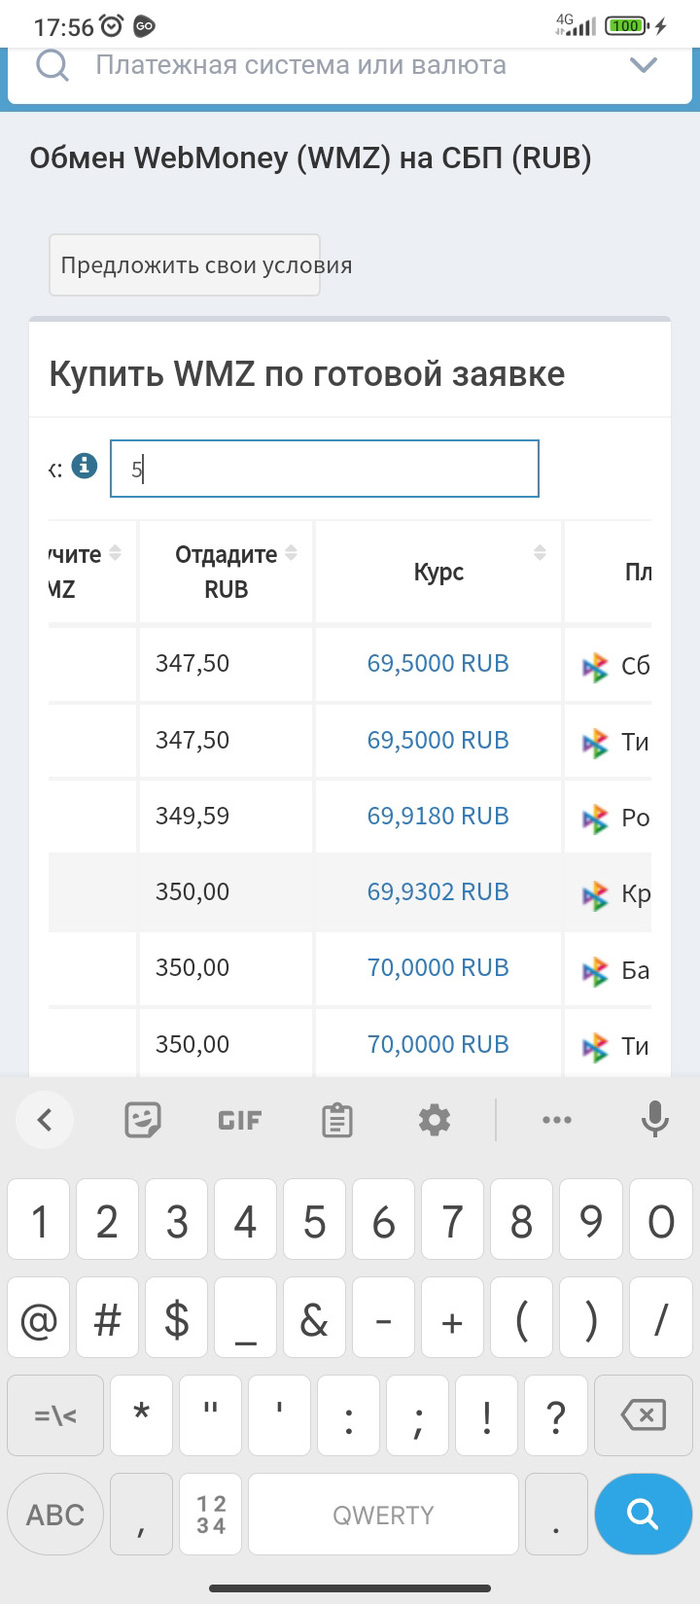Tap the blue info icon beside the amount field

(85, 466)
